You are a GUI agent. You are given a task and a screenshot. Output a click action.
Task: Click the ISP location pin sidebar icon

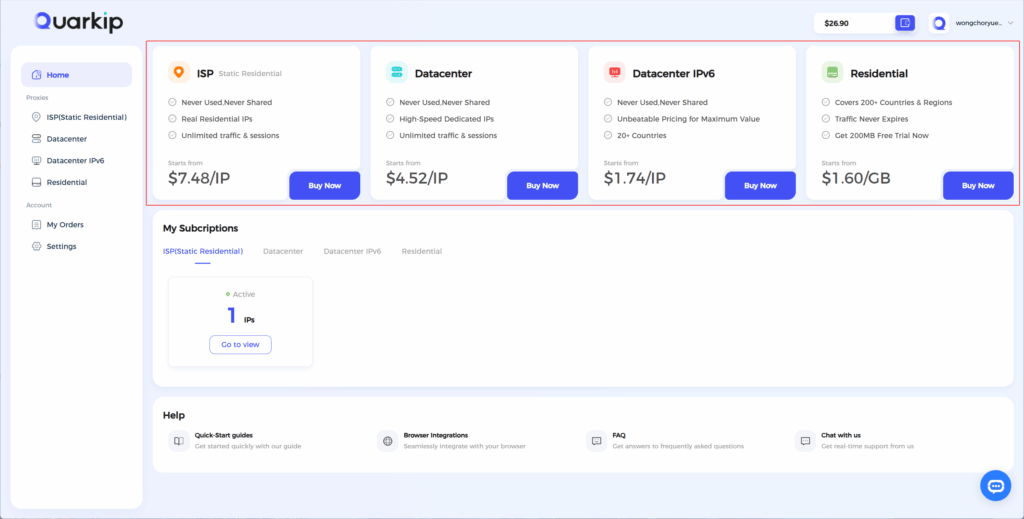click(37, 118)
